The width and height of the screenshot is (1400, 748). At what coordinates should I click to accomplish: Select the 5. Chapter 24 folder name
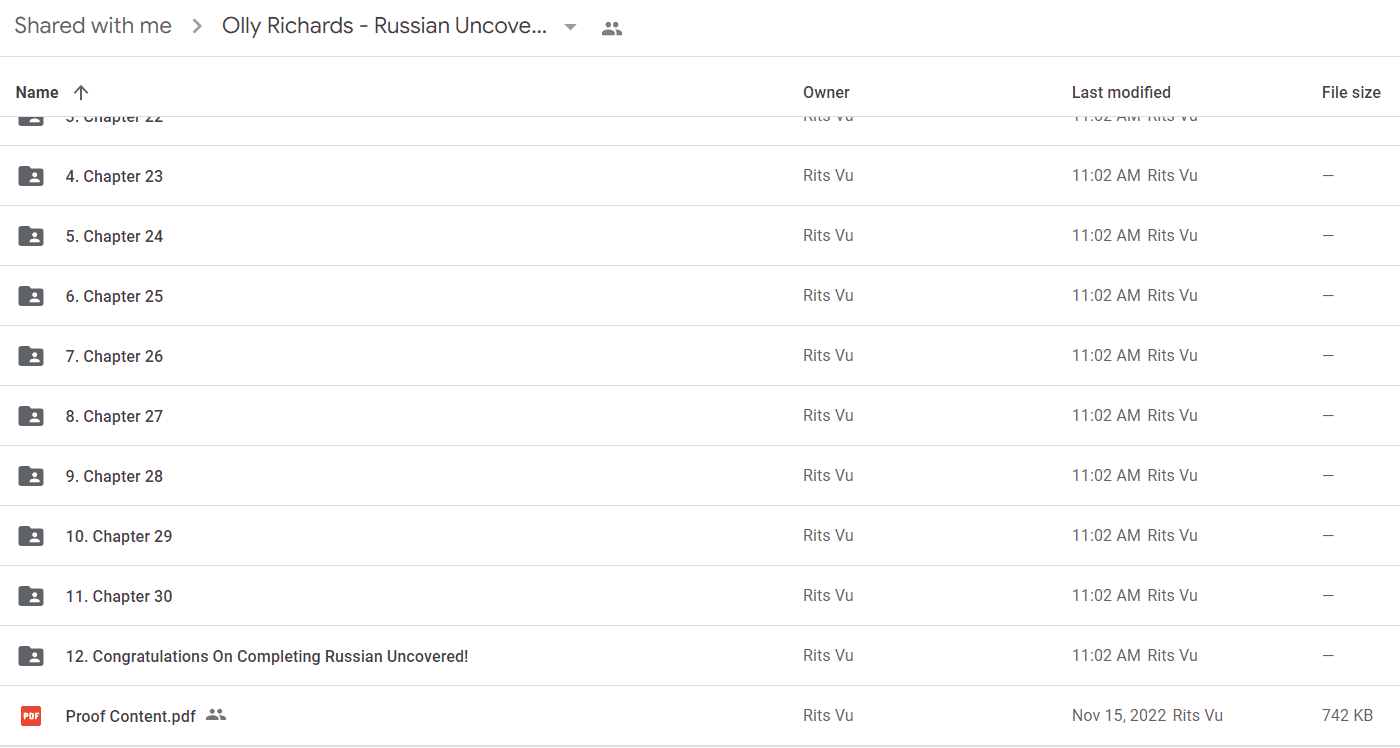pos(114,236)
